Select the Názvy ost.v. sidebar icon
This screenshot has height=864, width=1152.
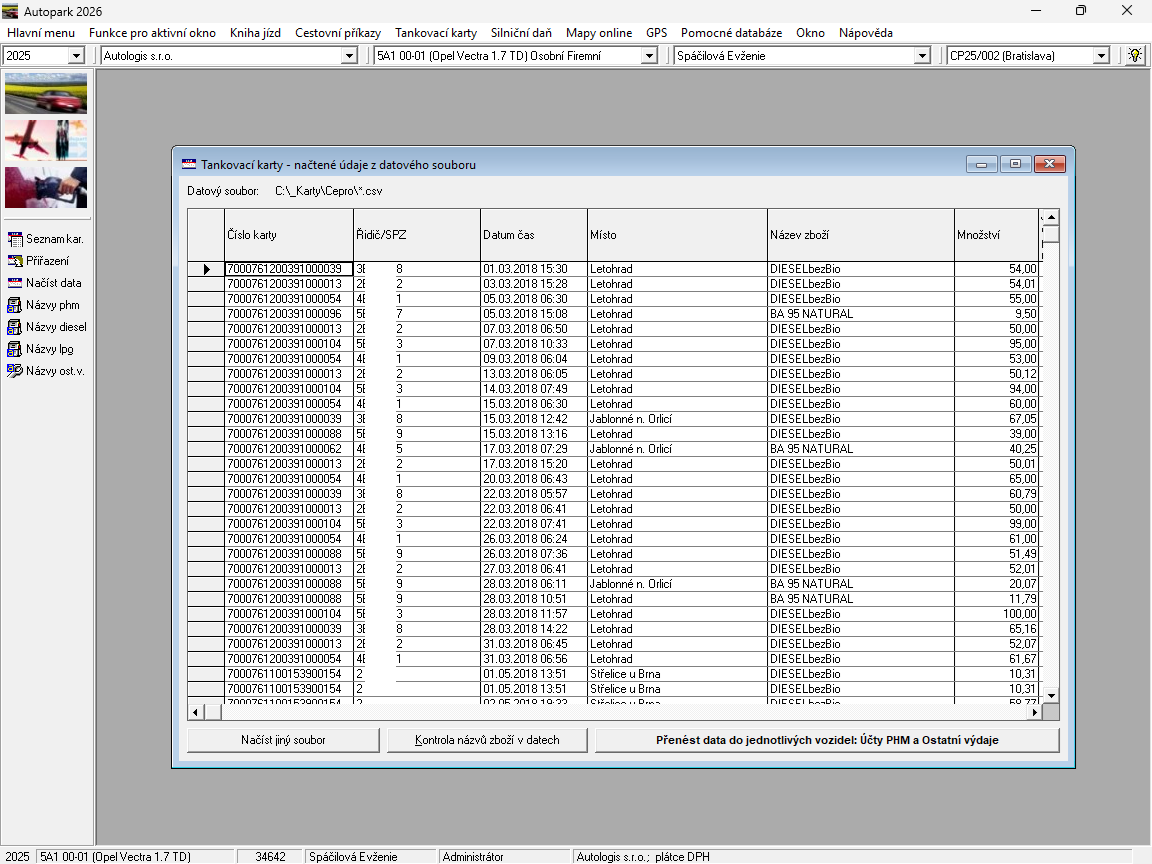pos(15,371)
